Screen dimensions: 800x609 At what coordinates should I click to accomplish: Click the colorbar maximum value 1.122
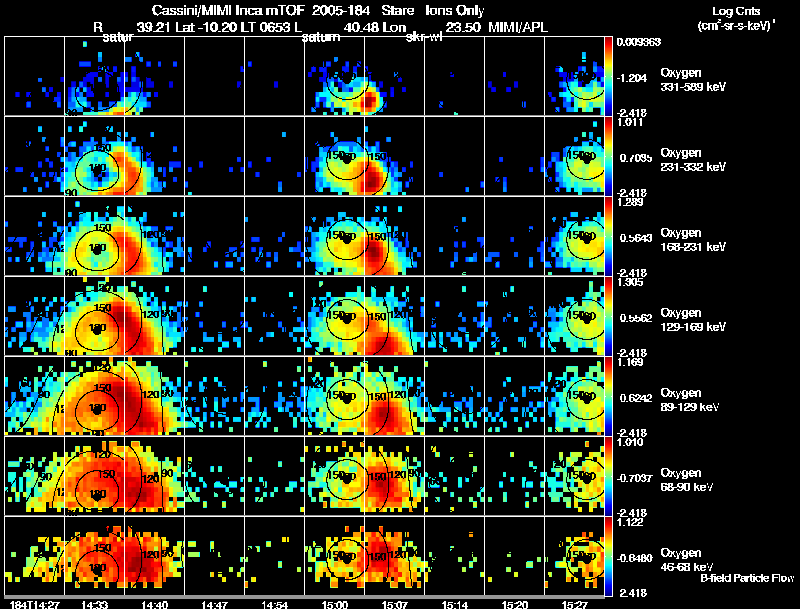(x=630, y=522)
